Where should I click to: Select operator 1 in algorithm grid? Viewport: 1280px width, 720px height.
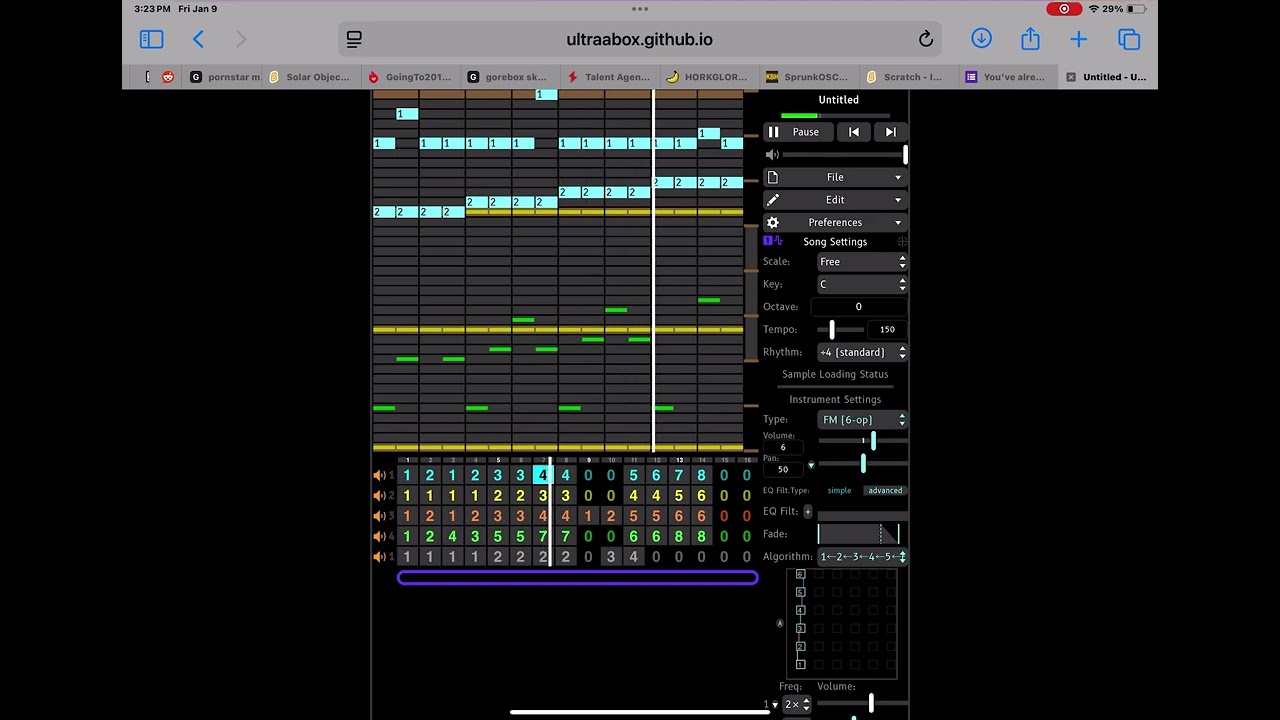(800, 664)
